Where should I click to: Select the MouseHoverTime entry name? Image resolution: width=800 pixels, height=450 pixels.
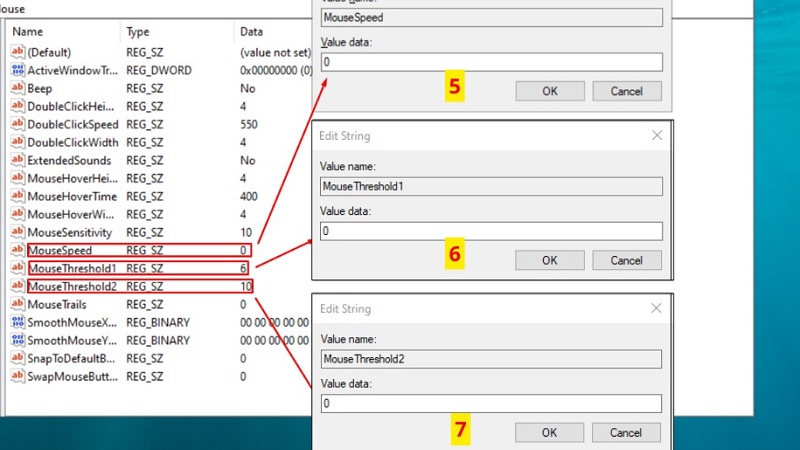[72, 196]
